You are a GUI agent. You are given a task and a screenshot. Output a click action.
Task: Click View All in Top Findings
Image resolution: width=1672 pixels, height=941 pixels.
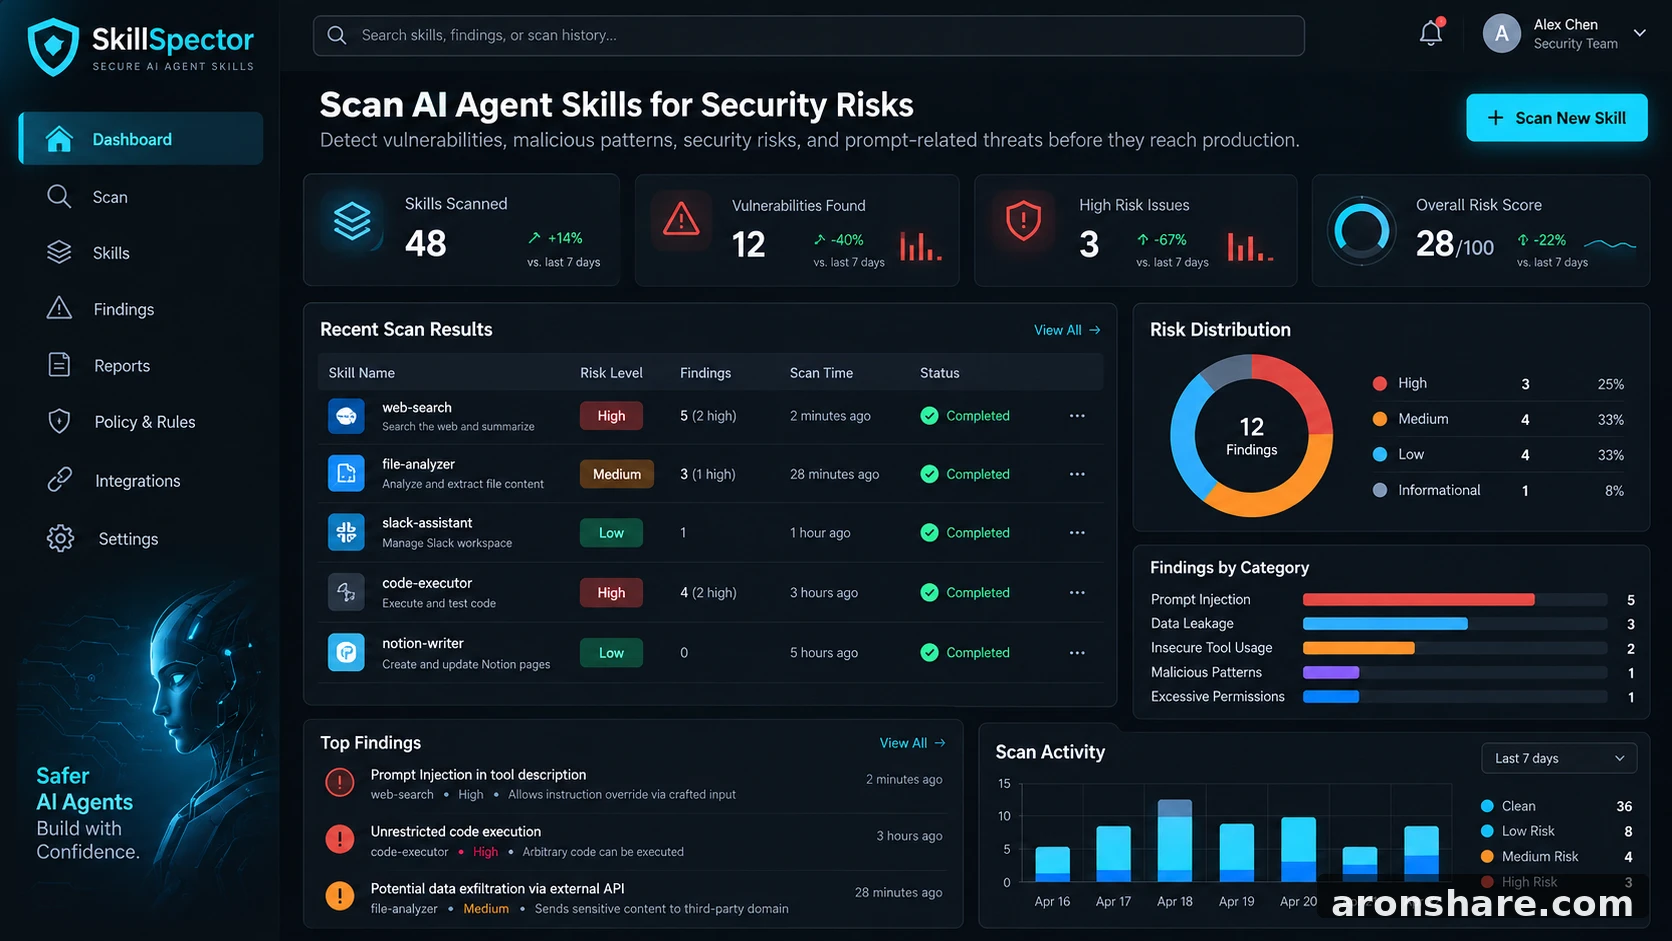coord(912,743)
